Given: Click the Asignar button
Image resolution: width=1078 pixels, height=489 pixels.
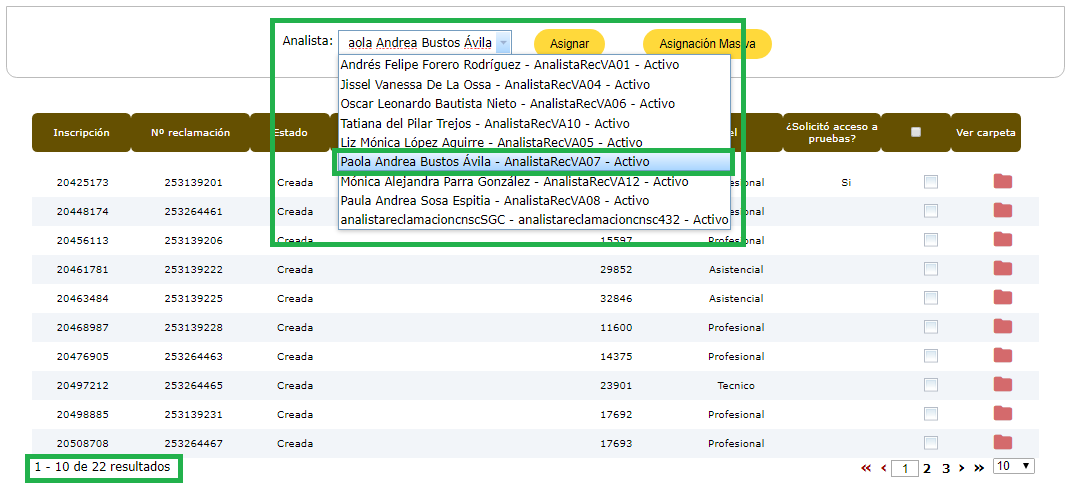Looking at the screenshot, I should (569, 44).
